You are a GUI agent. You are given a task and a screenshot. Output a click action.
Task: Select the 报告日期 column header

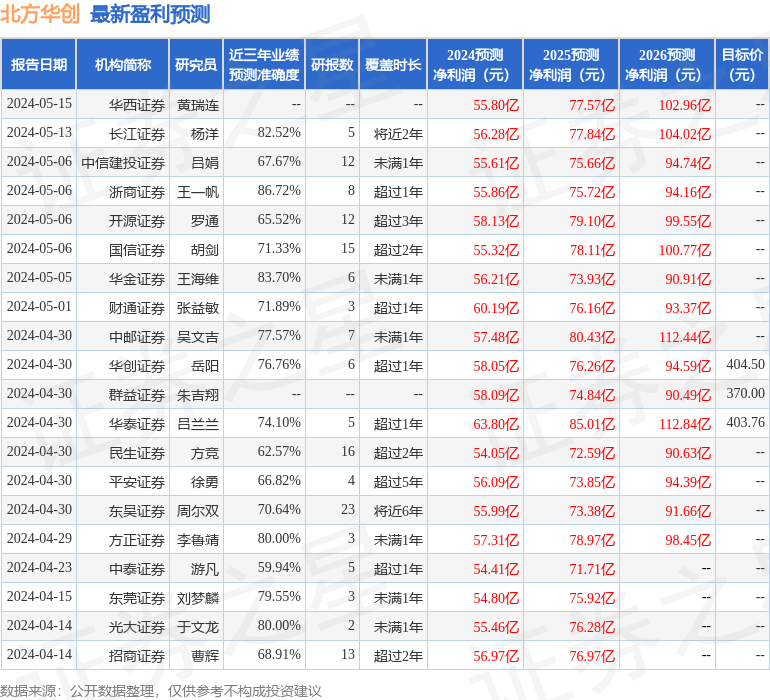point(39,65)
